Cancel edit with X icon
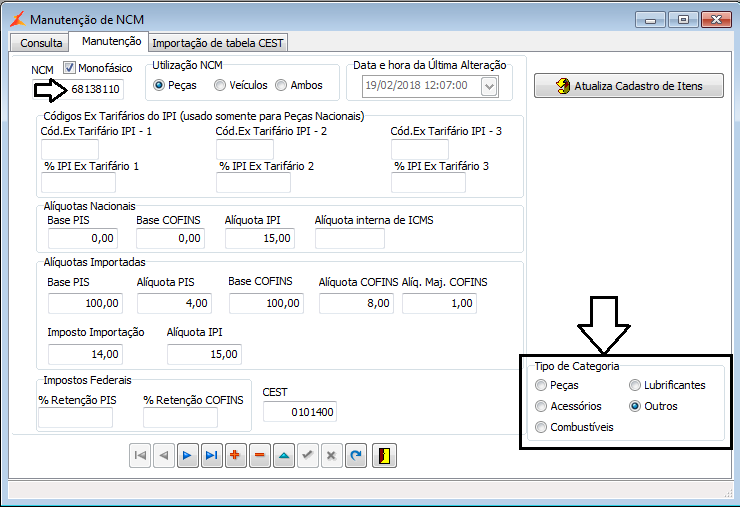The width and height of the screenshot is (740, 507). [332, 456]
